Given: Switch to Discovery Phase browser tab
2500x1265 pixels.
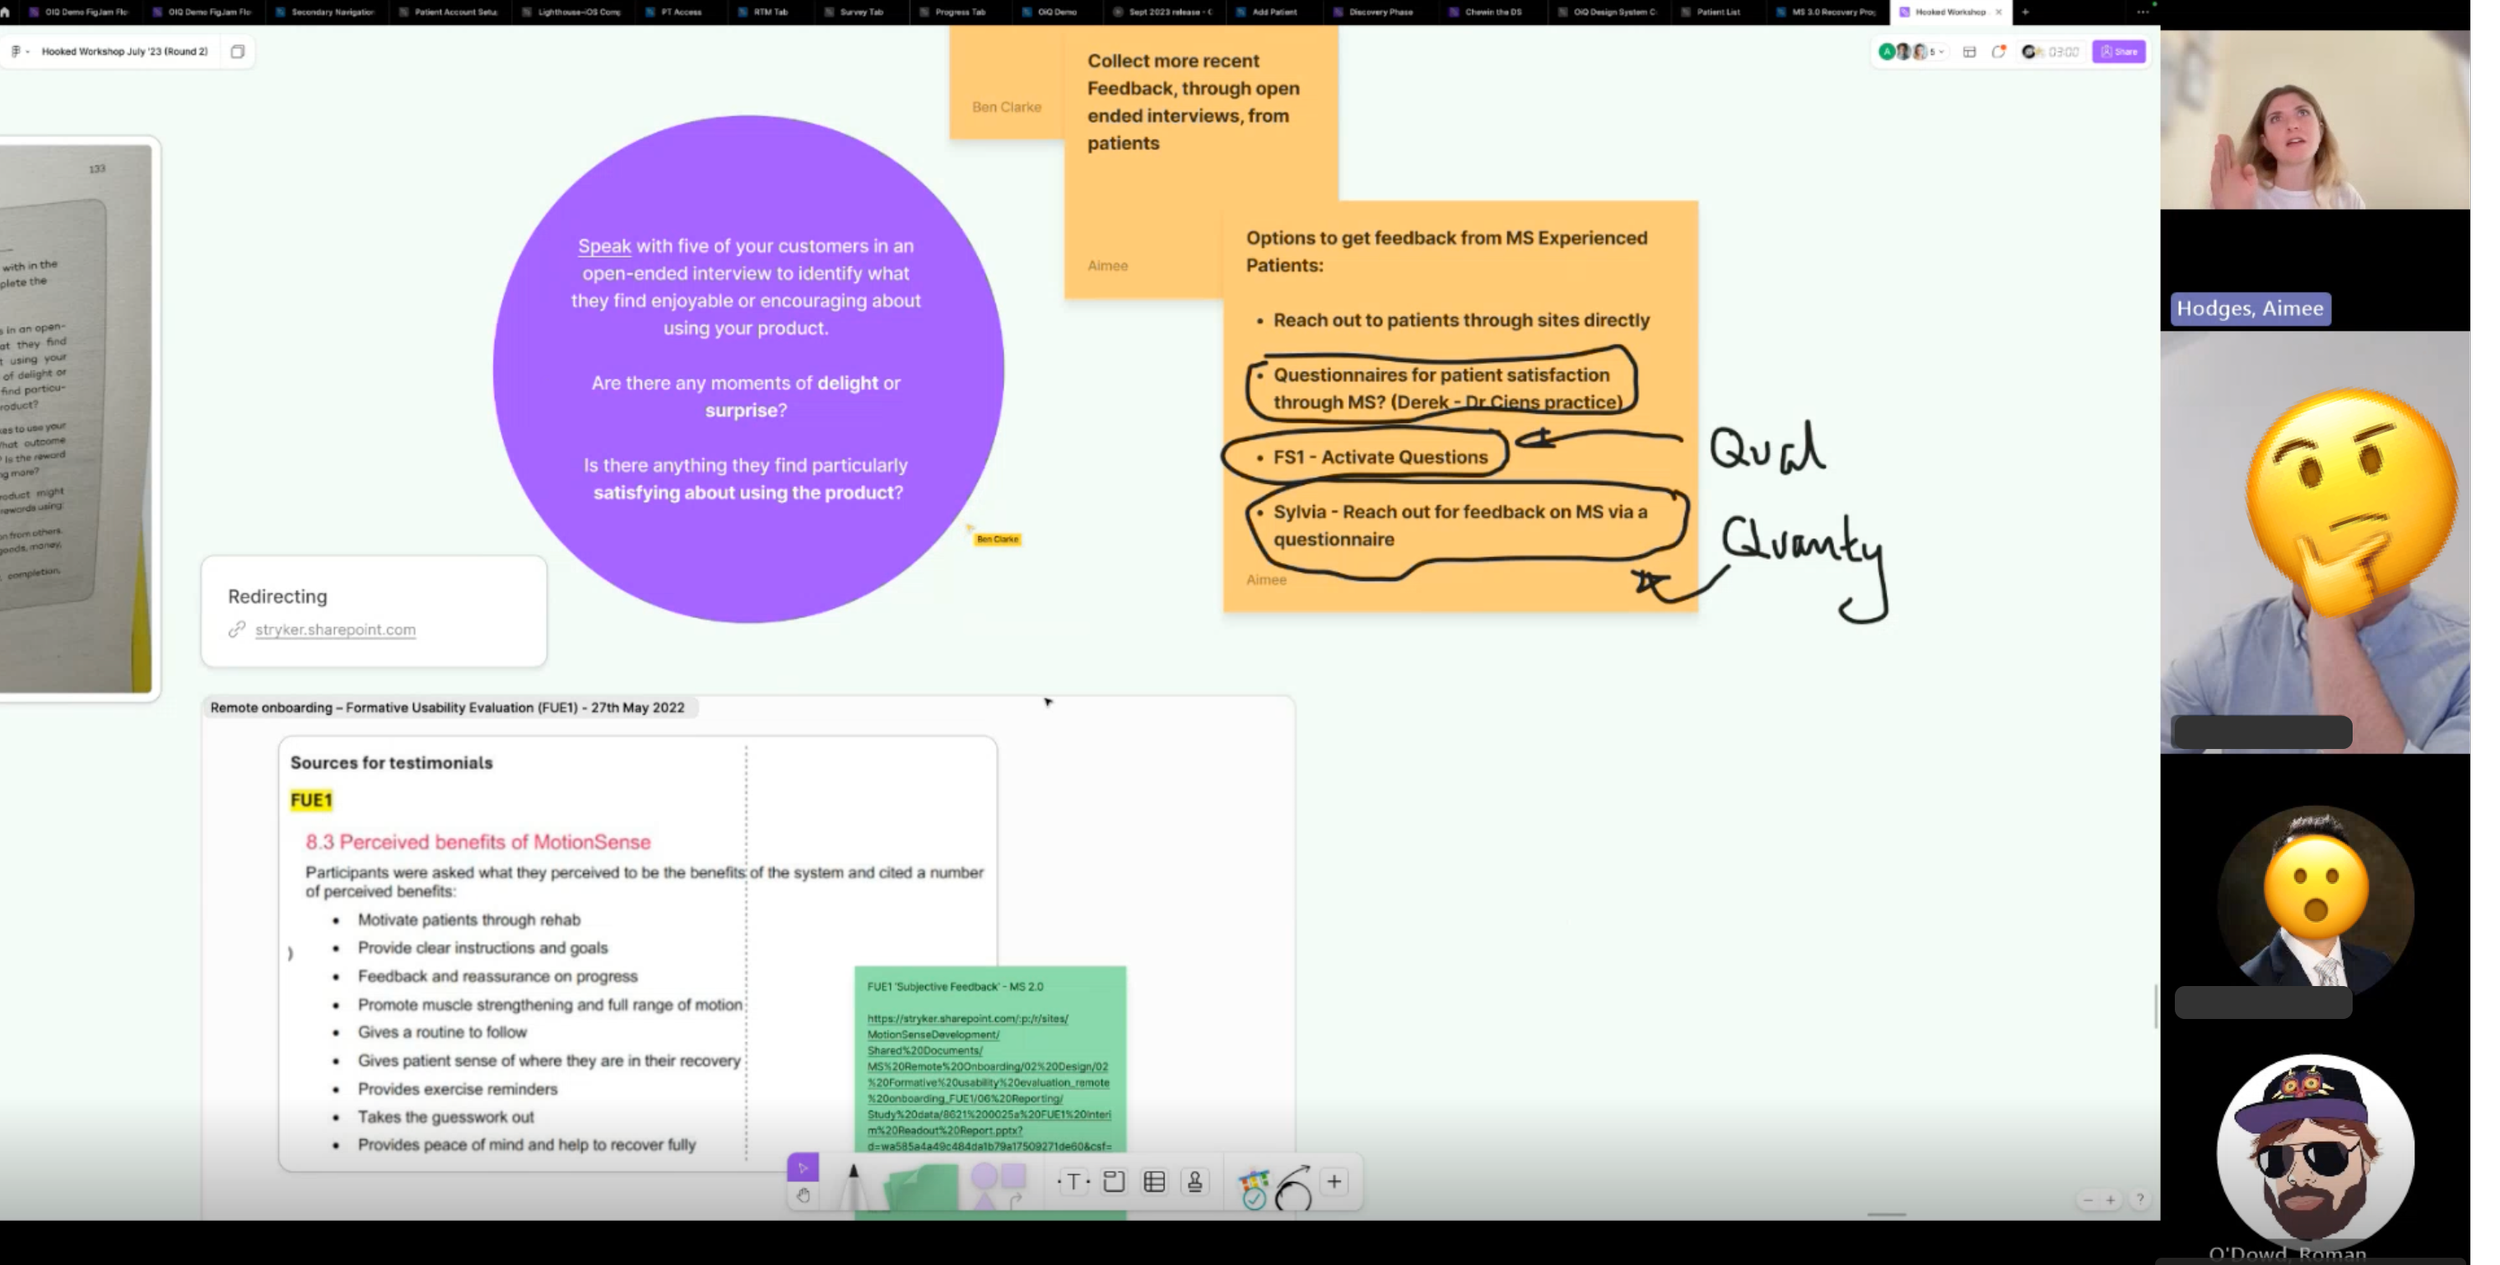Looking at the screenshot, I should tap(1380, 12).
